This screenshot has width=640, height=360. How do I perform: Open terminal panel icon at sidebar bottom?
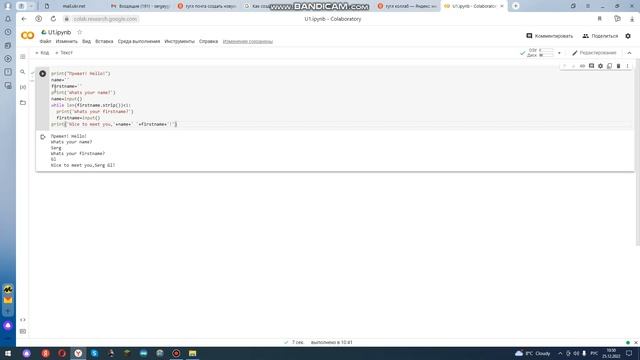pos(23,331)
